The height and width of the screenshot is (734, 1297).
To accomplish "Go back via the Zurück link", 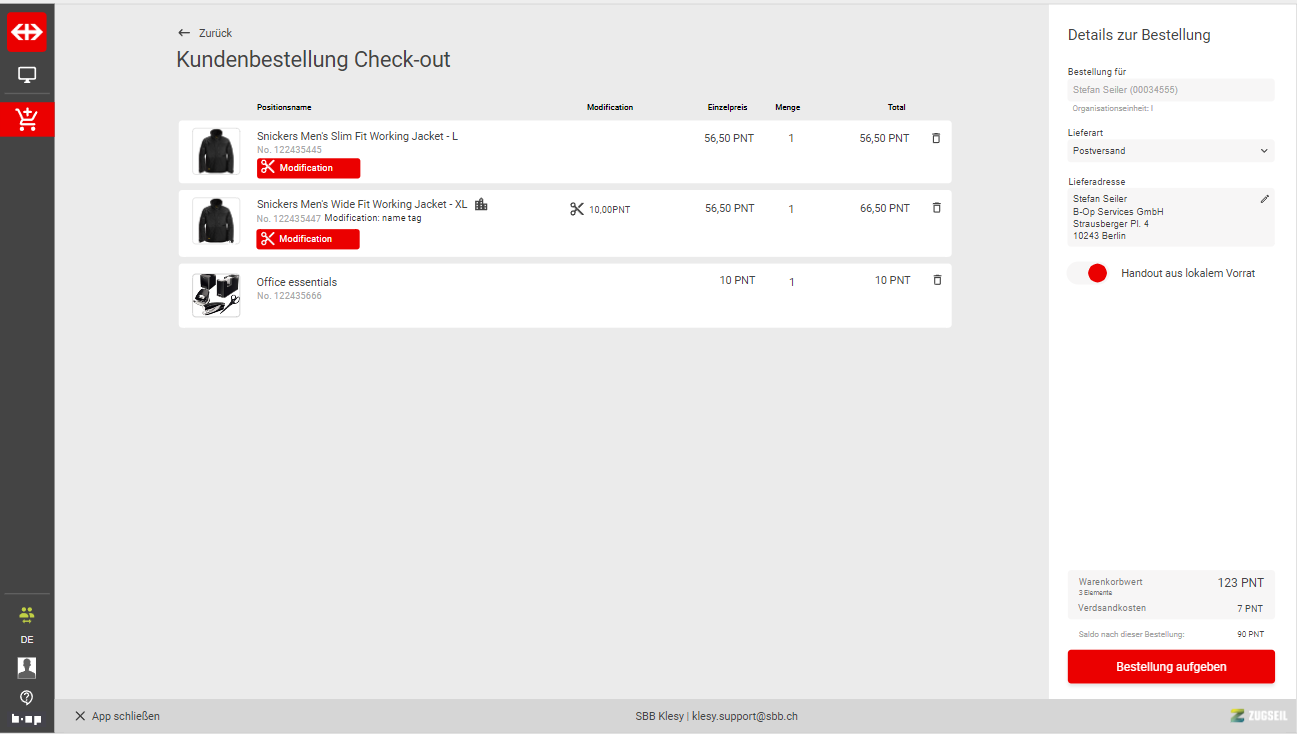I will click(205, 33).
